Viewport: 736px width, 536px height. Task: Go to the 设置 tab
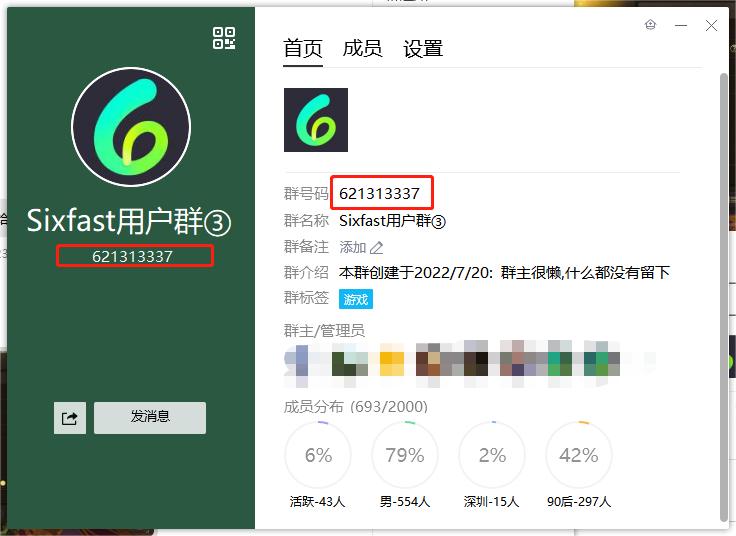coord(423,48)
